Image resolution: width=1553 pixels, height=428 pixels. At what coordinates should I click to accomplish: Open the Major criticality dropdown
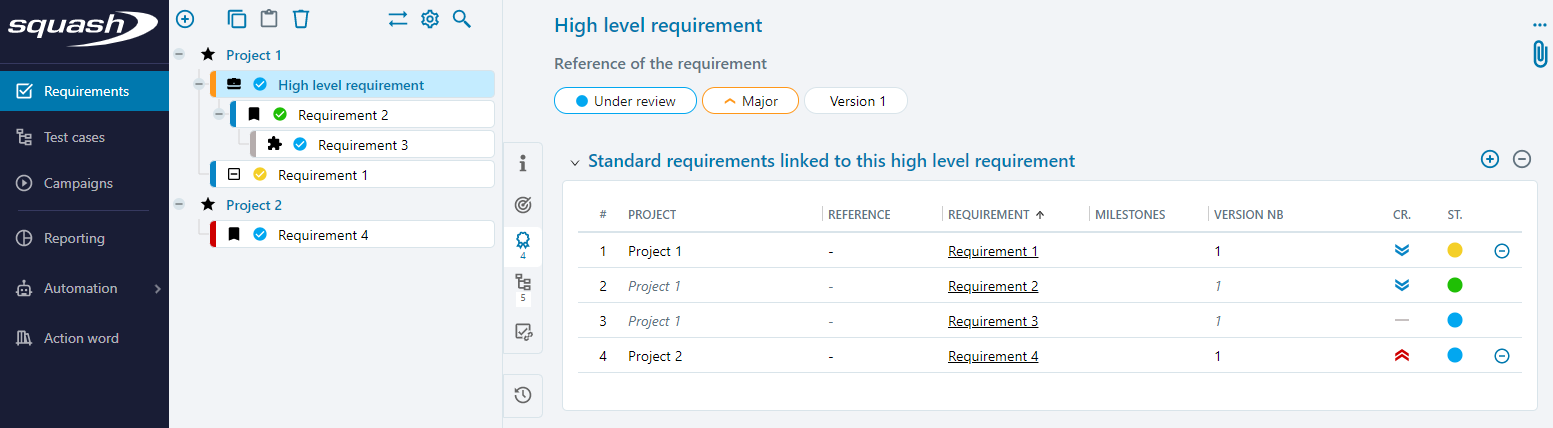pyautogui.click(x=749, y=101)
